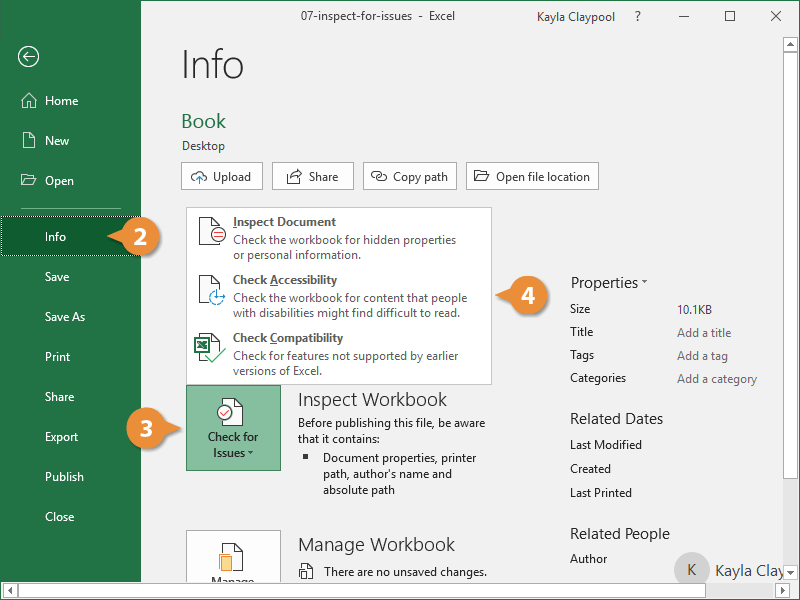Expand the Properties dropdown arrow
Screen dimensions: 800x600
[645, 283]
